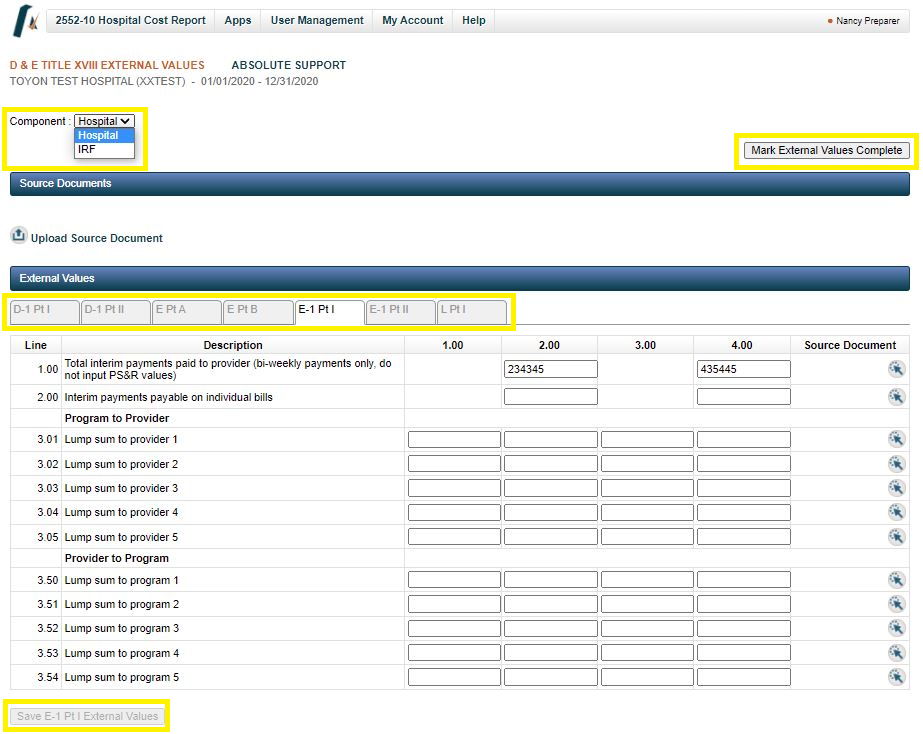Click line 1.00 column 4.00 field with 435445

click(743, 369)
